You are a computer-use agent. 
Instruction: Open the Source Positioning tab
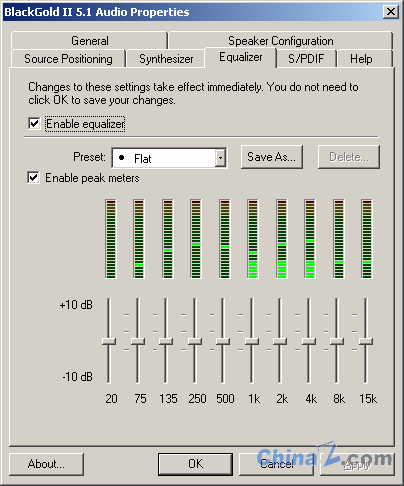68,59
